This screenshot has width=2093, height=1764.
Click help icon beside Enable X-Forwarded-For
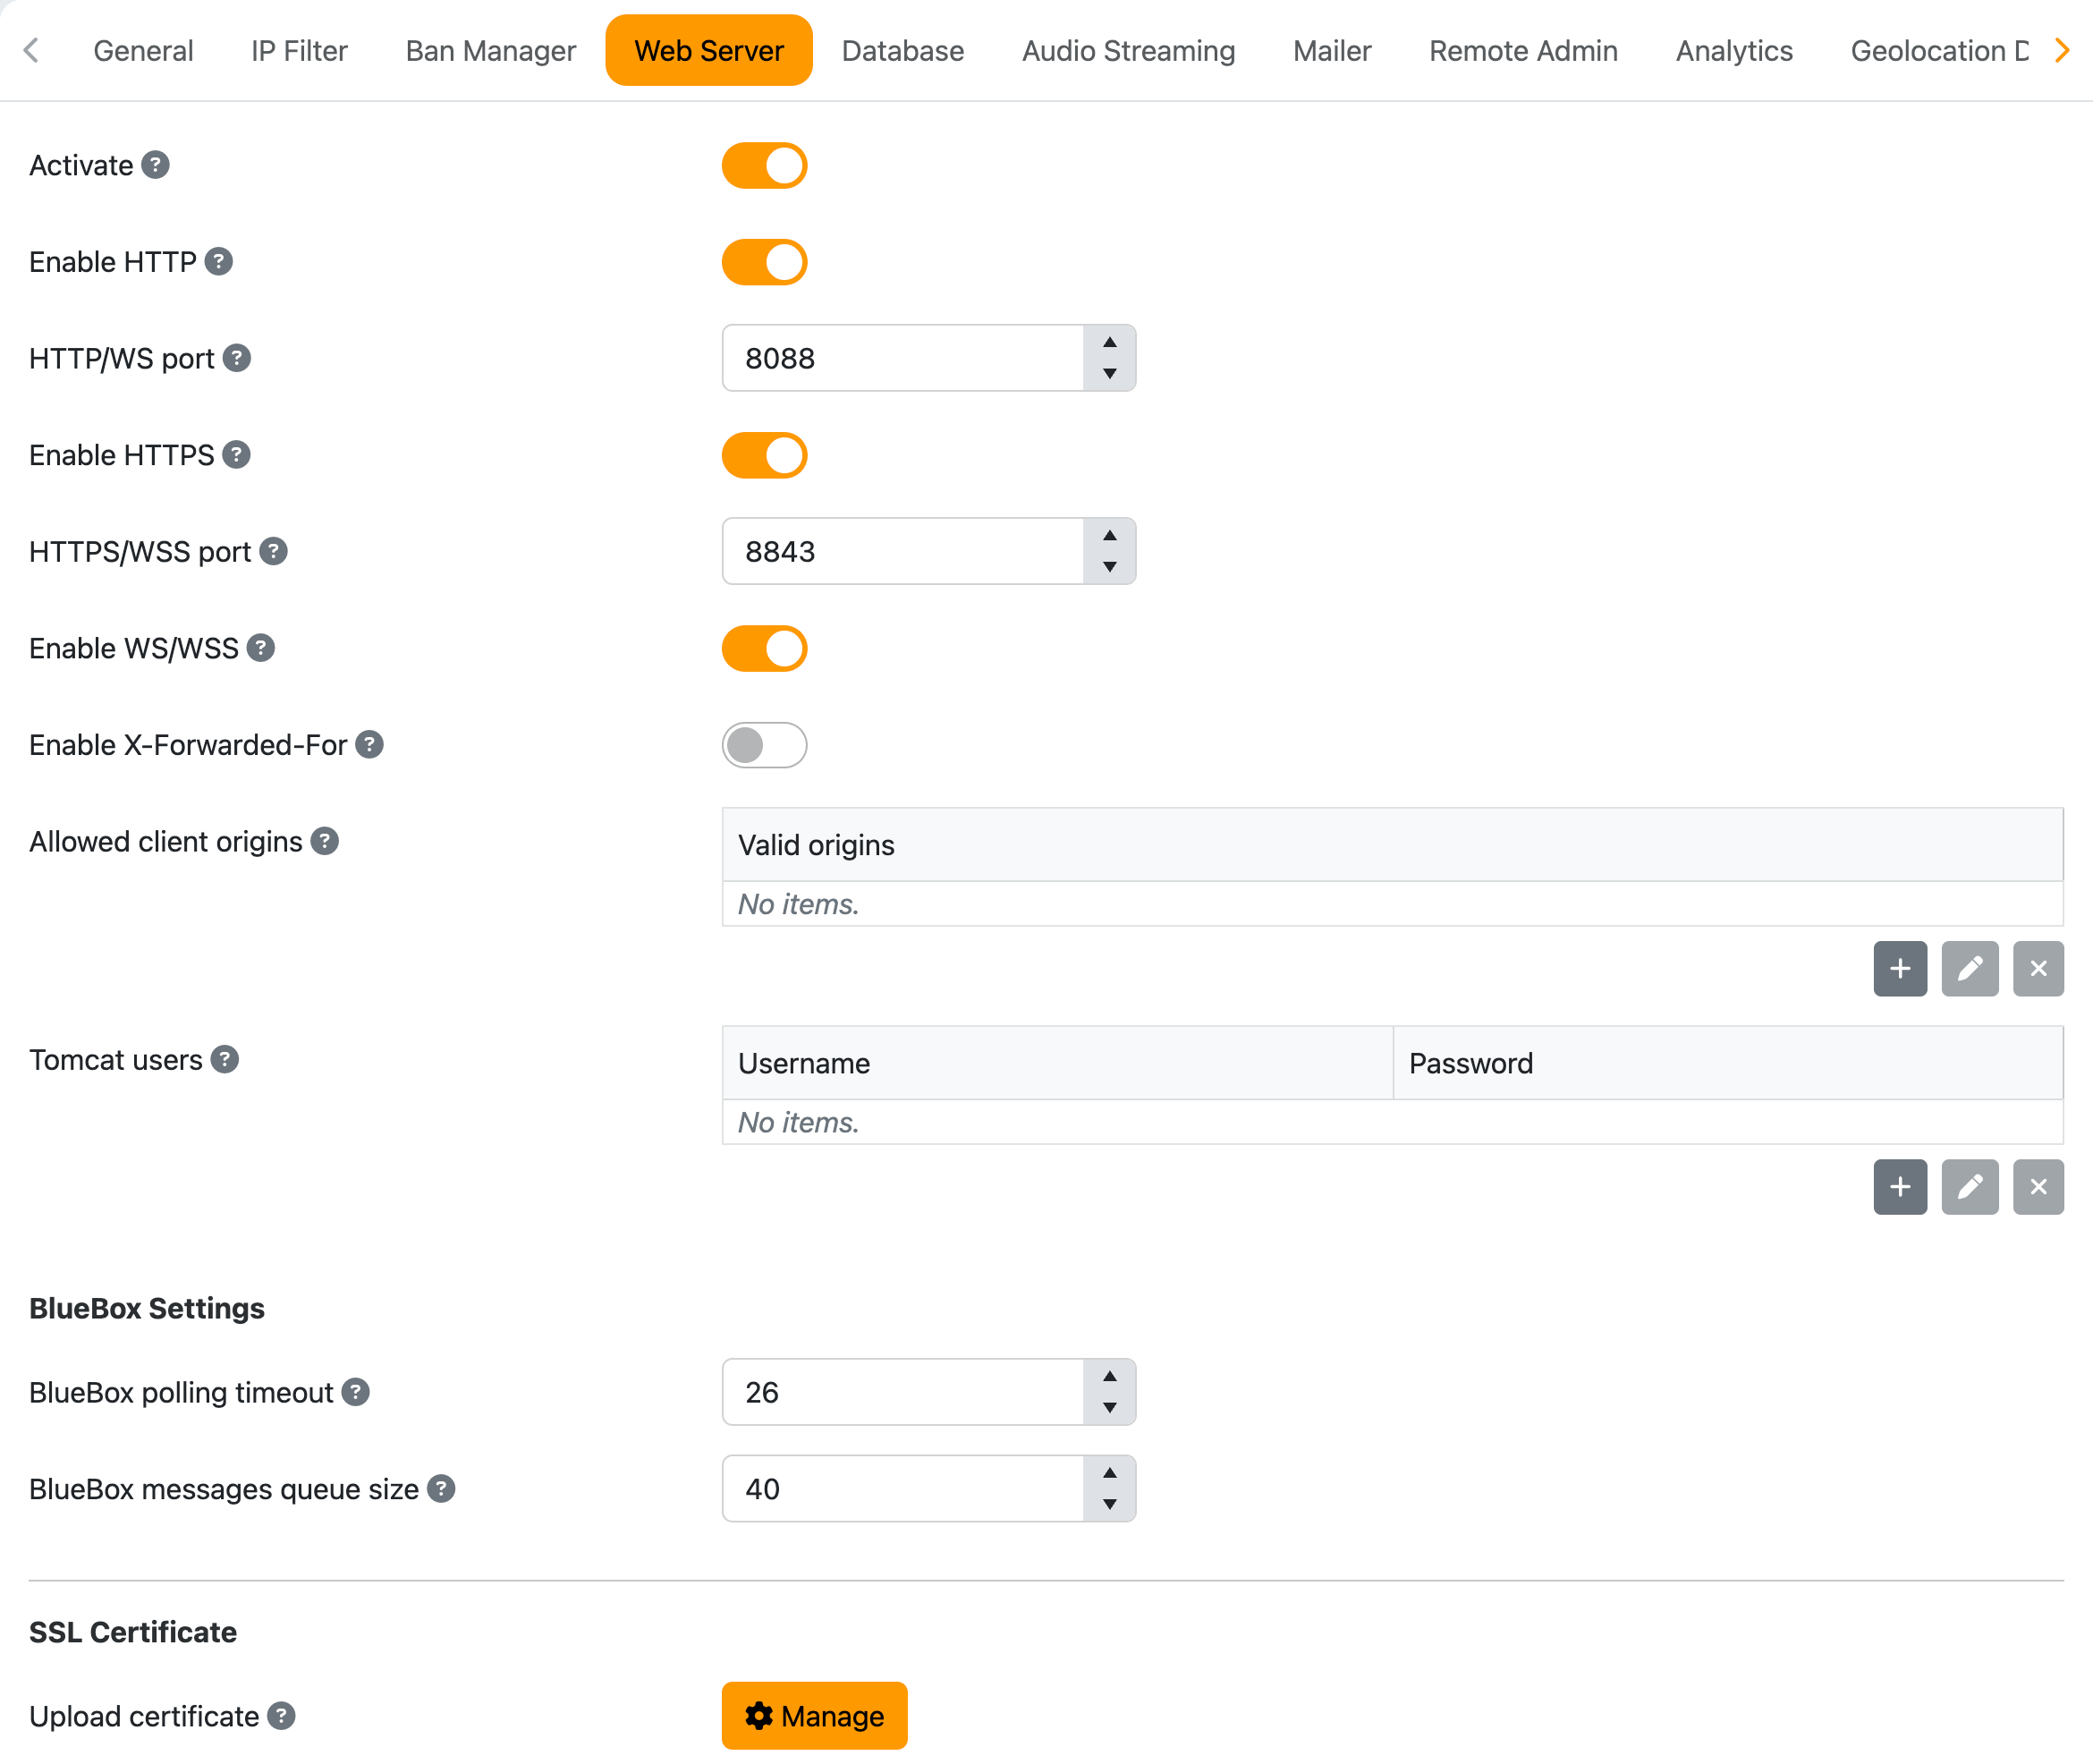(x=369, y=745)
